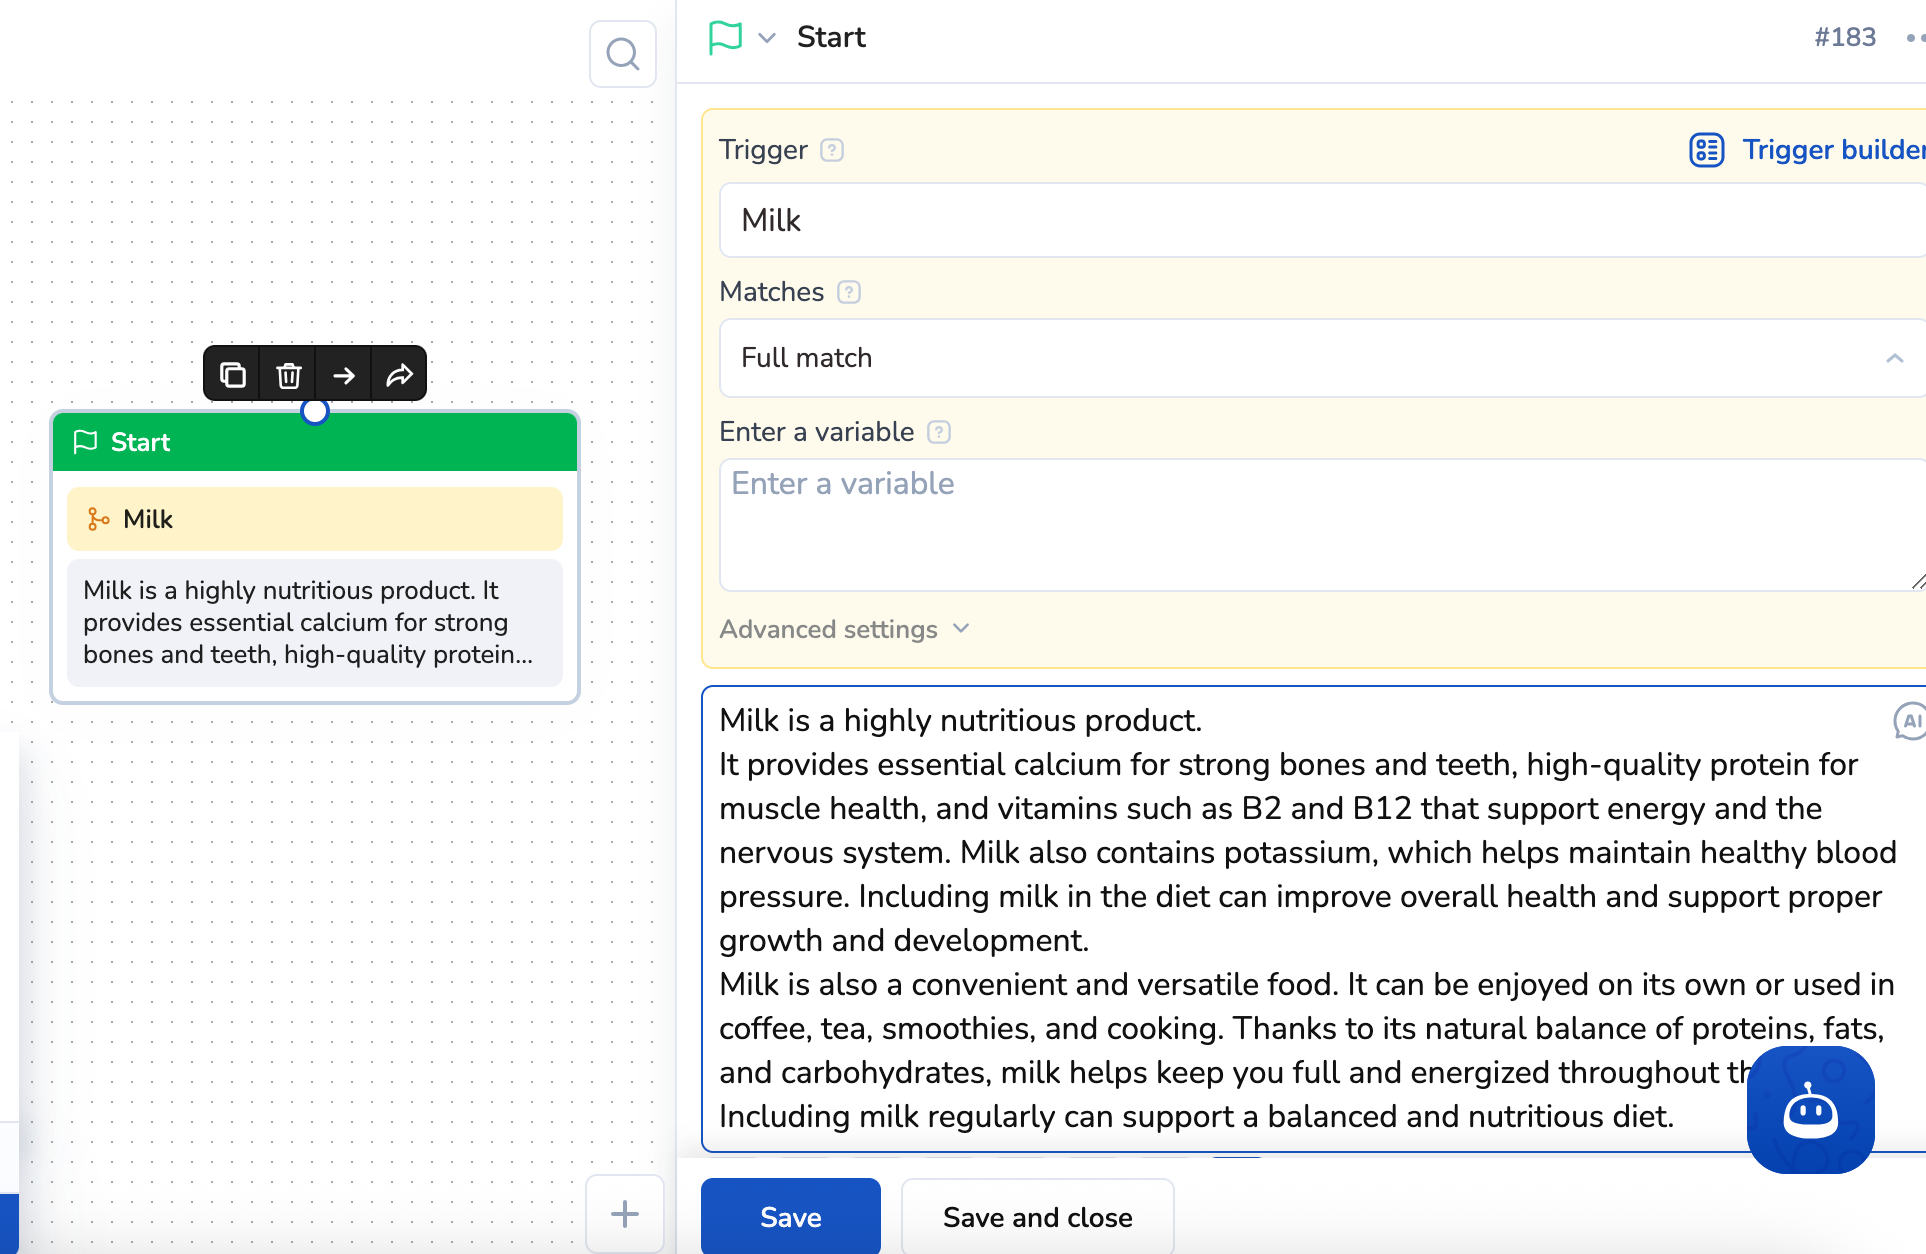Click the plus icon to add block
The image size is (1926, 1254).
tap(625, 1214)
